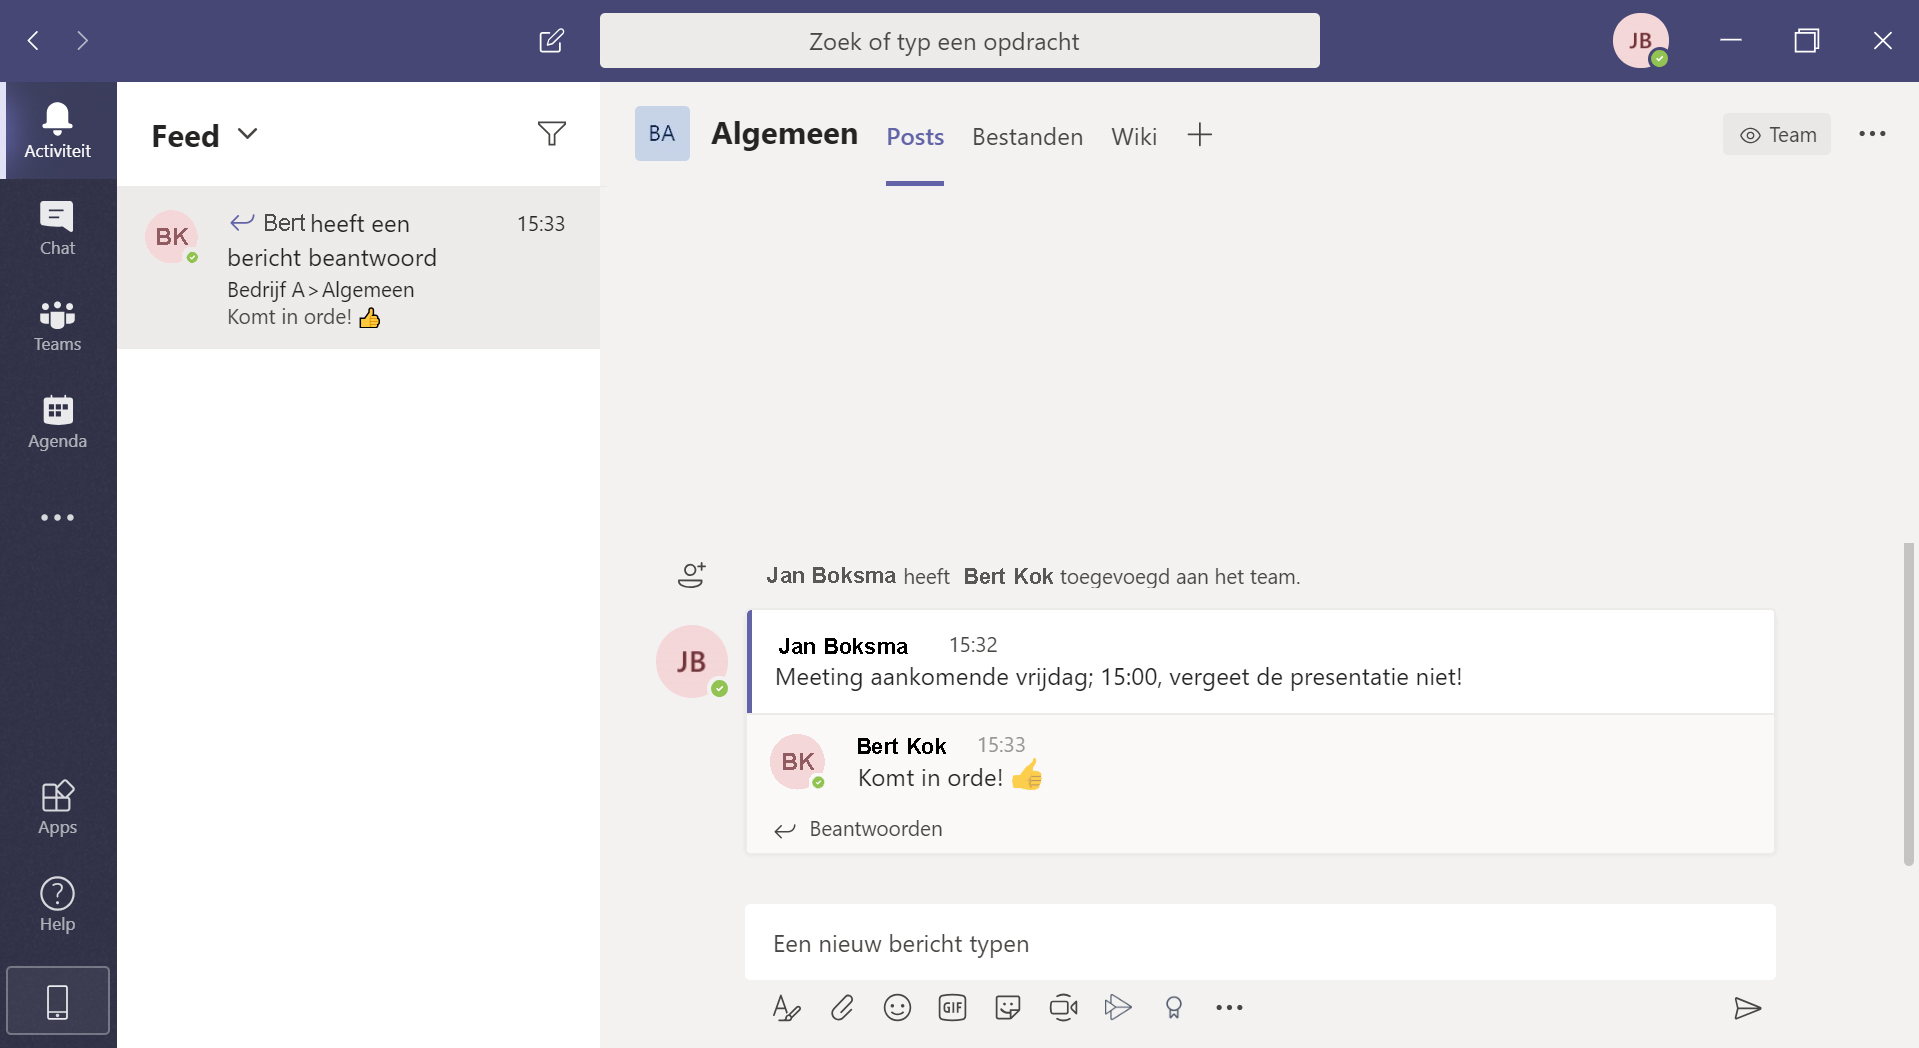1919x1048 pixels.
Task: Click the Algemeen channel title
Action: pyautogui.click(x=785, y=133)
